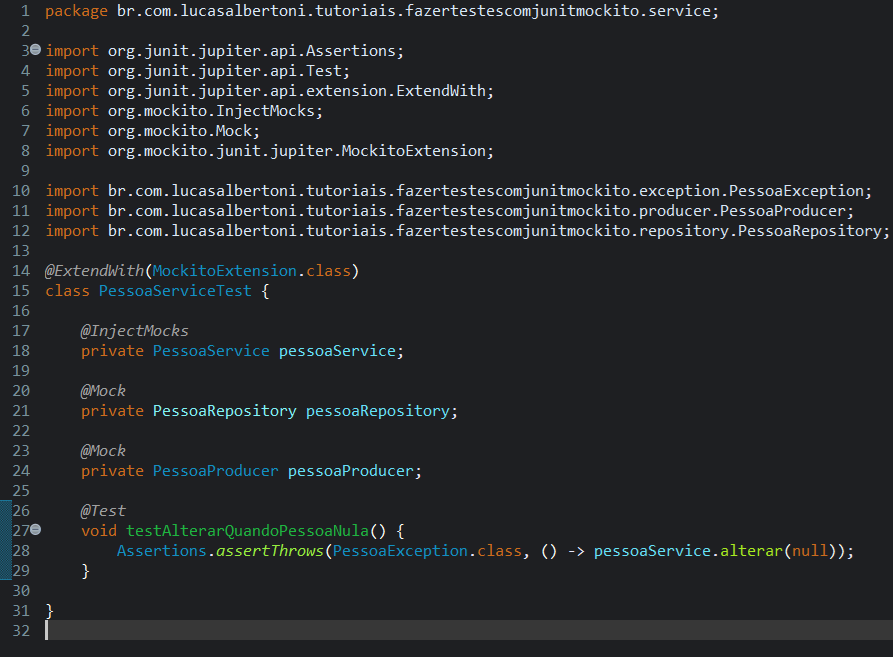The width and height of the screenshot is (893, 657).
Task: Select the @Mock annotation above pessoaRepository
Action: coord(102,390)
